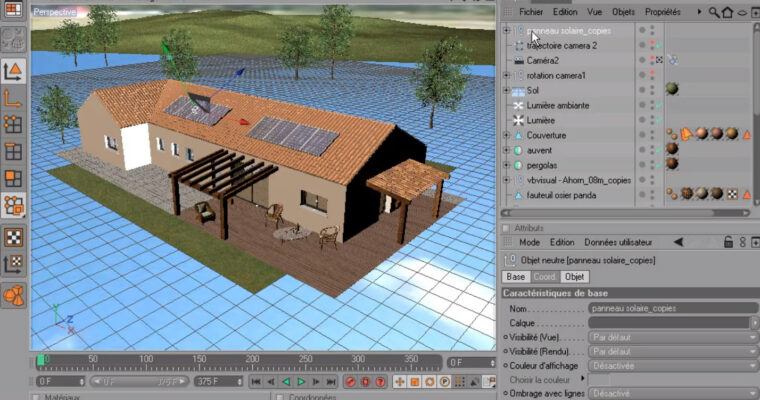The width and height of the screenshot is (760, 400).
Task: Open the Fichier menu
Action: click(531, 12)
